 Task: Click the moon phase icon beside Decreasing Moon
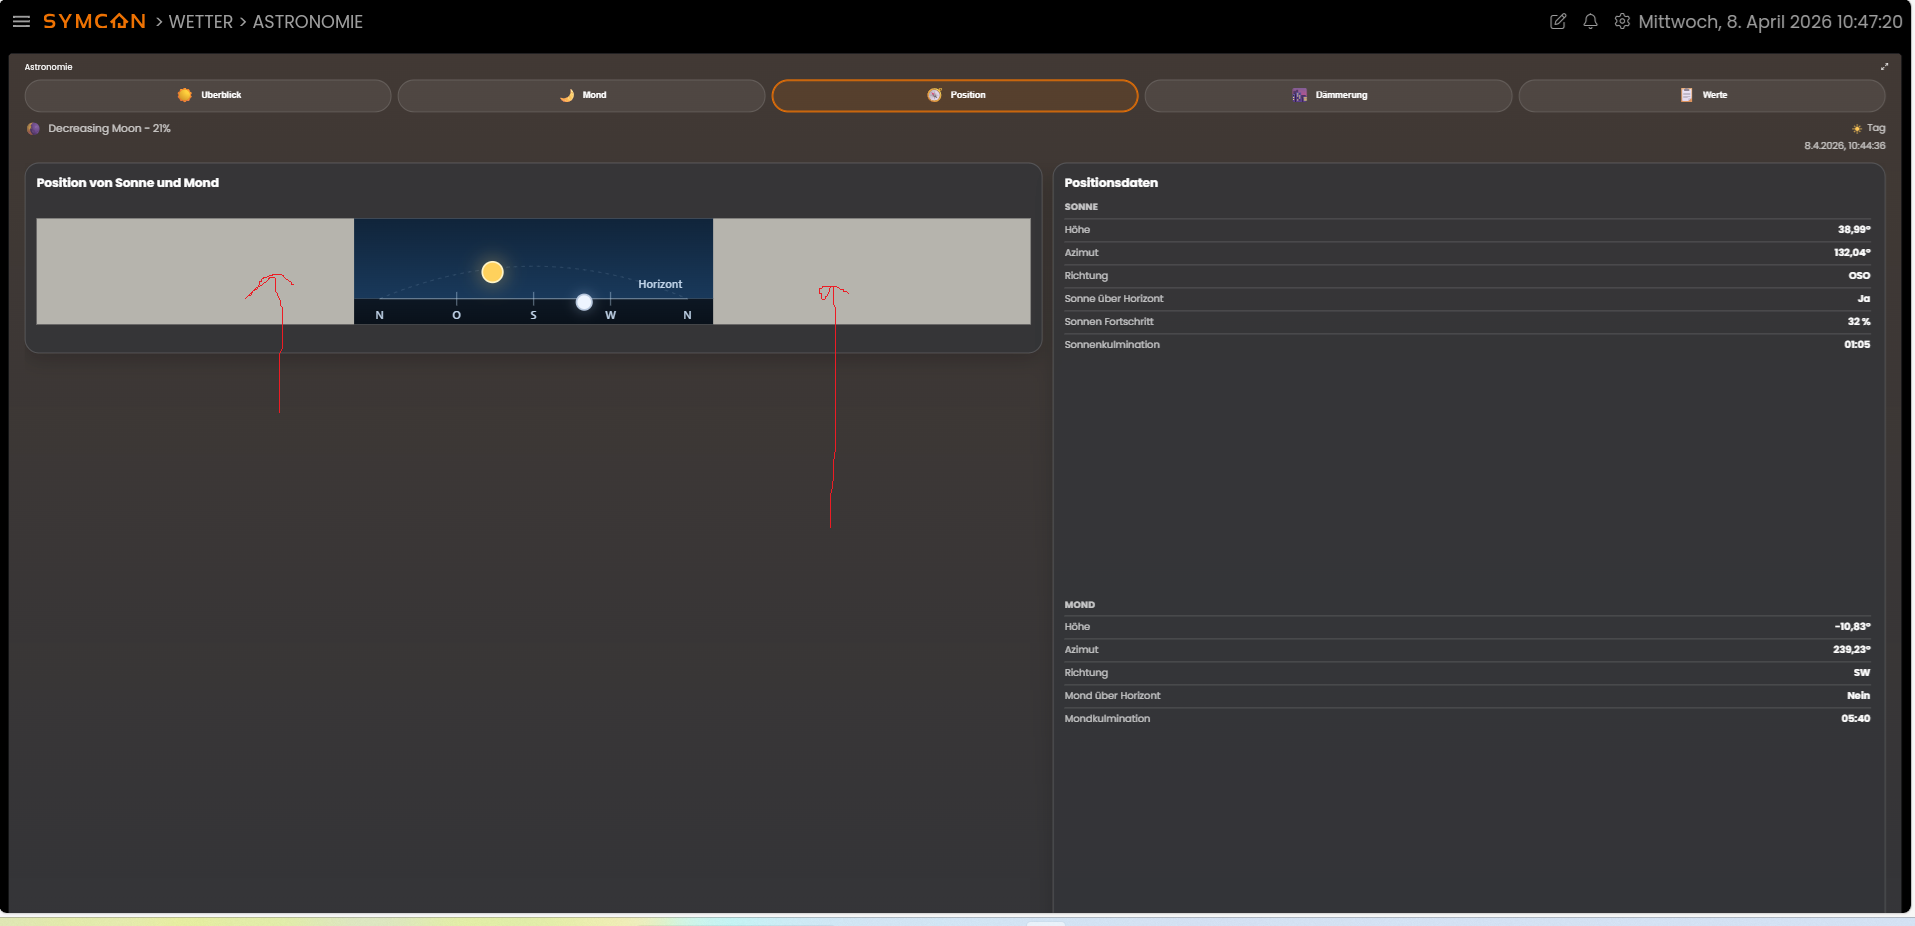pyautogui.click(x=33, y=129)
